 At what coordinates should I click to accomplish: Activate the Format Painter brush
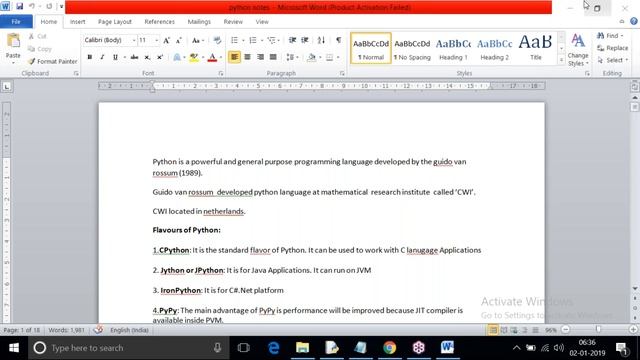(52, 61)
